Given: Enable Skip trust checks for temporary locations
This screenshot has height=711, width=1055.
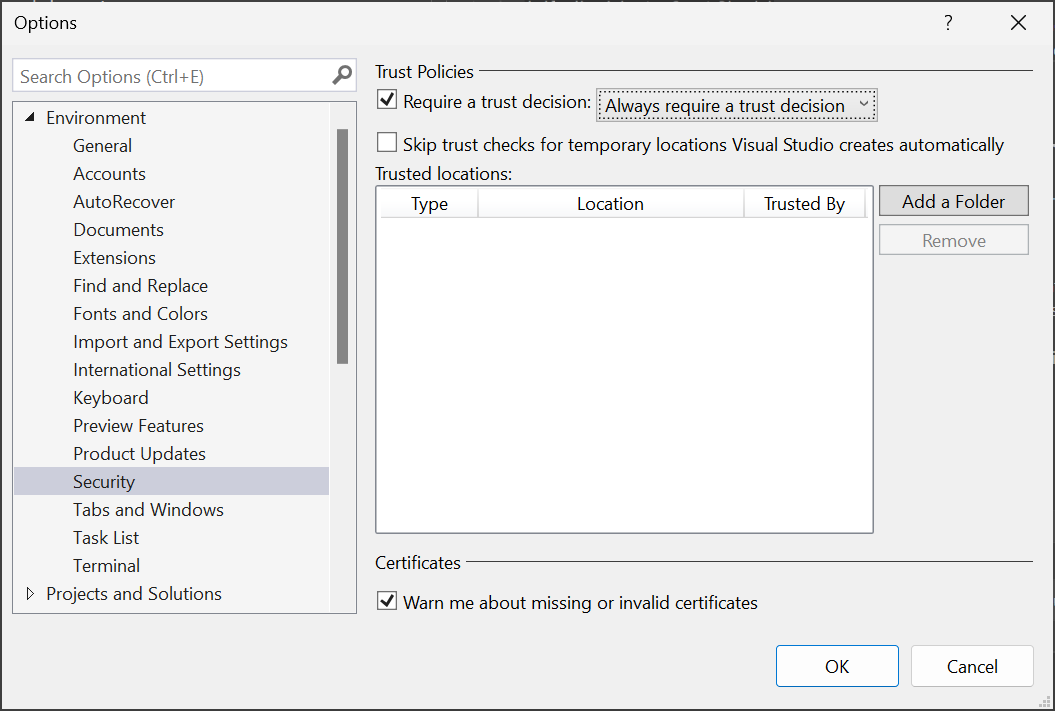Looking at the screenshot, I should (387, 142).
